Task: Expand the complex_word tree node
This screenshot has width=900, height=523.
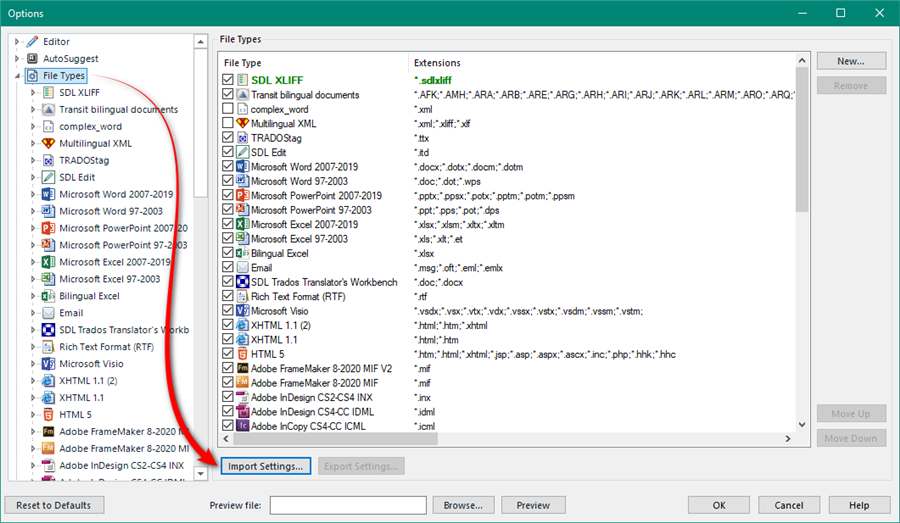Action: tap(33, 126)
